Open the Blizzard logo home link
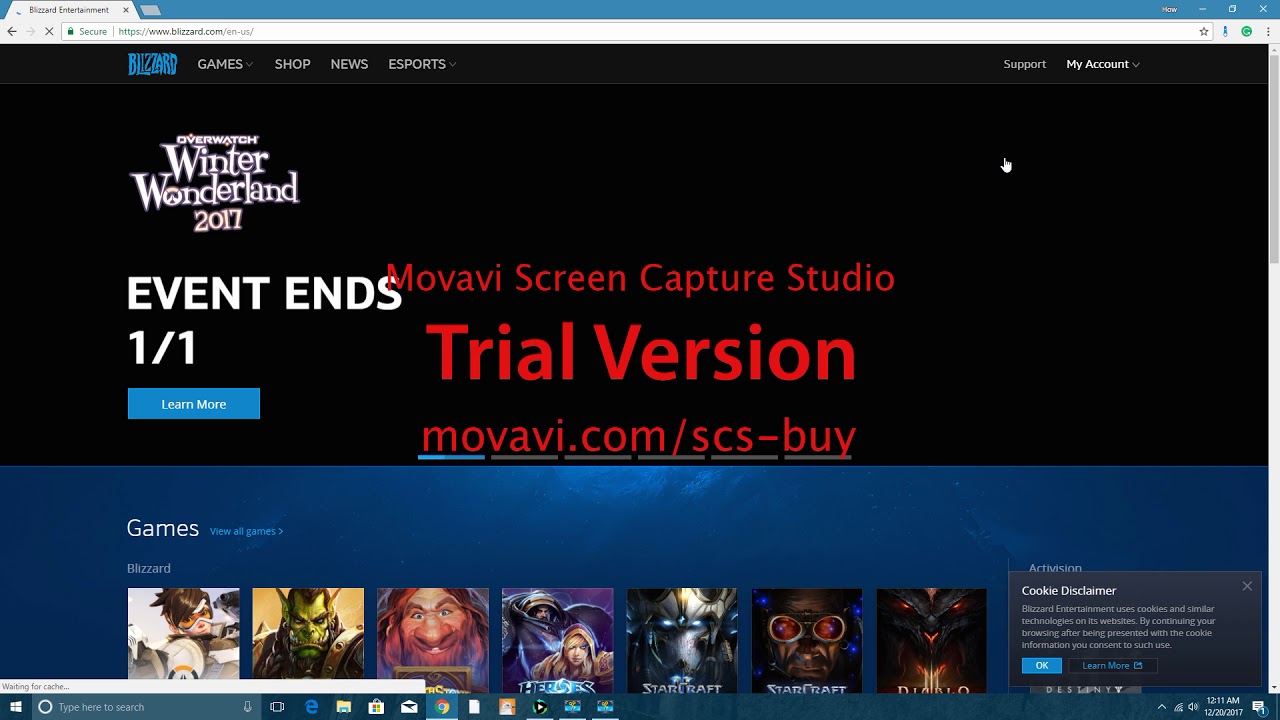The height and width of the screenshot is (720, 1280). (152, 64)
